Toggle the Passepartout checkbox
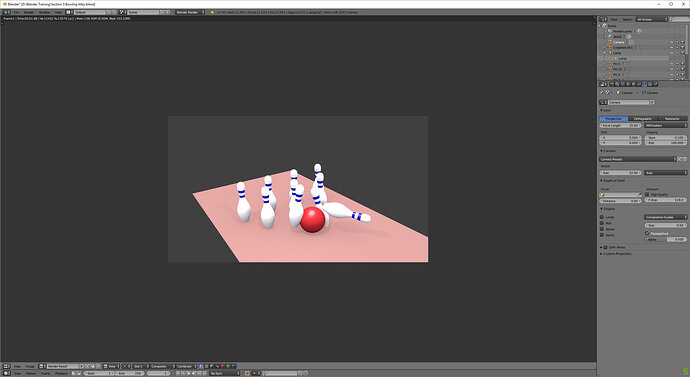Screen dimensions: 690x377 click(x=647, y=233)
